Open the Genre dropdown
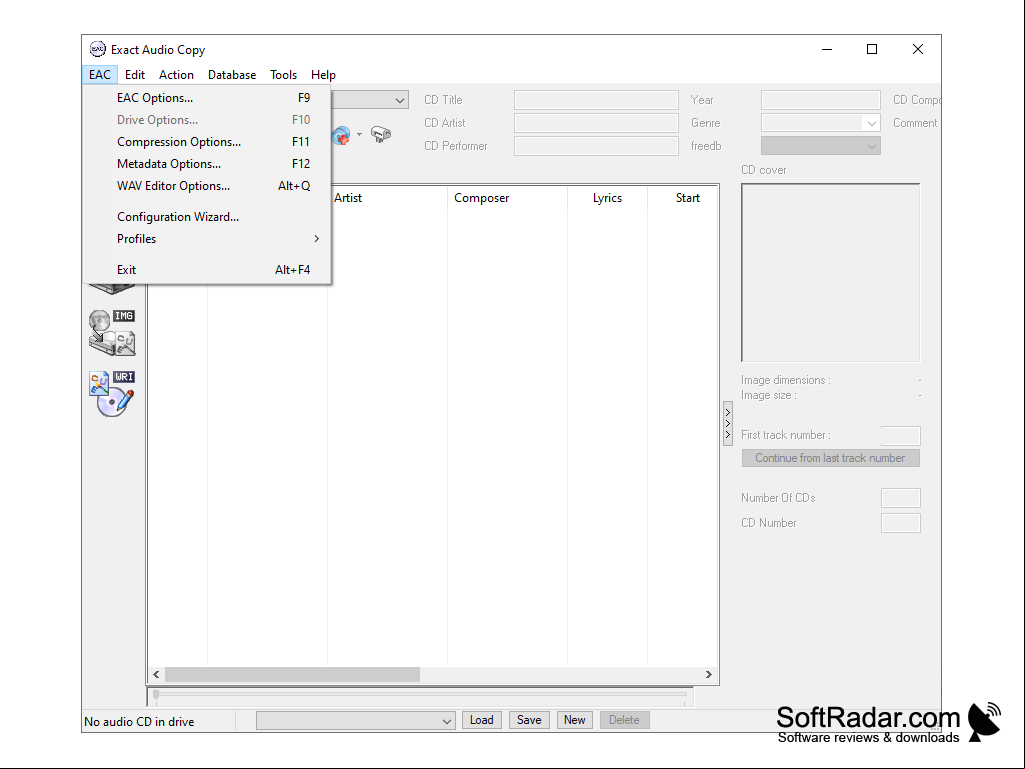The height and width of the screenshot is (769, 1025). [871, 123]
